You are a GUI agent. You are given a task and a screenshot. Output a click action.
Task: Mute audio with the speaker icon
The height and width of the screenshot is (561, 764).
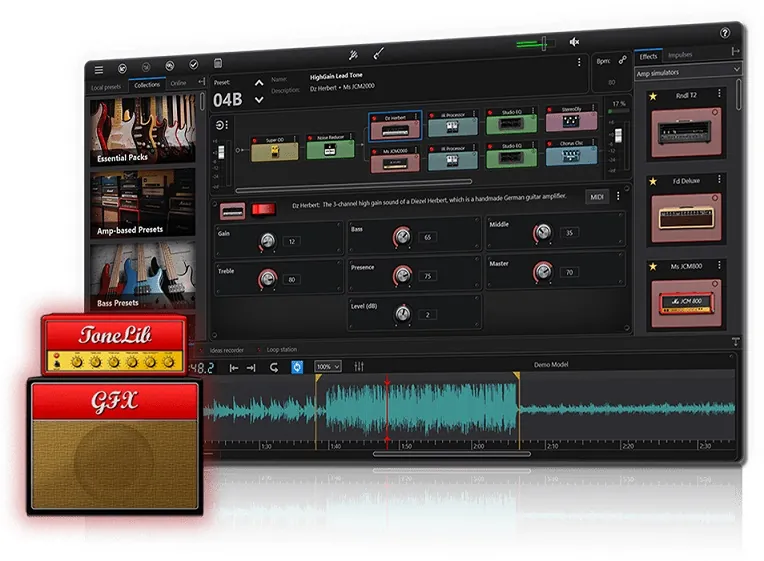coord(574,42)
